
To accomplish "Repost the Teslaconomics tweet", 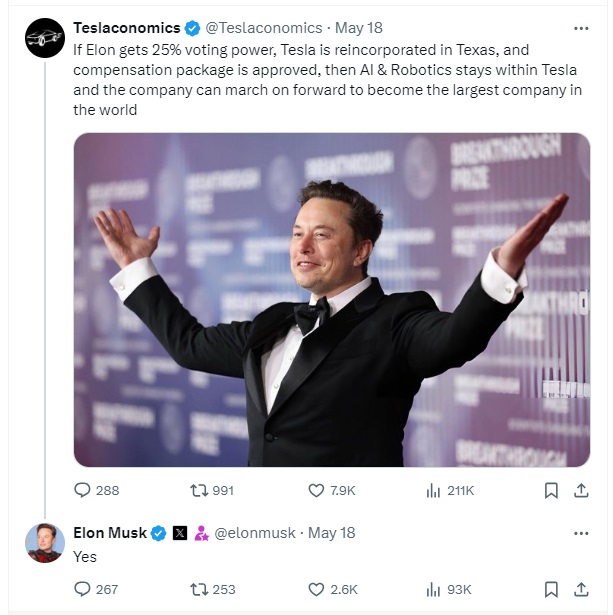I will [199, 490].
